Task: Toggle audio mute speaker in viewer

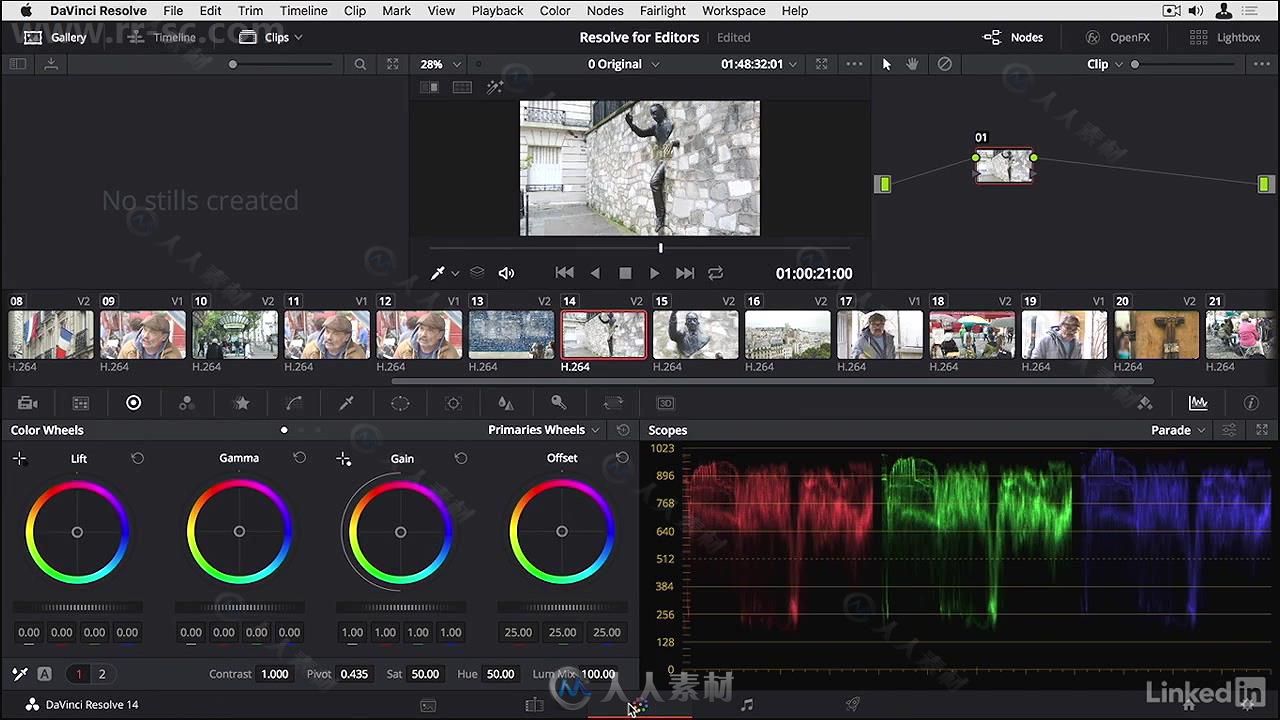Action: tap(507, 273)
